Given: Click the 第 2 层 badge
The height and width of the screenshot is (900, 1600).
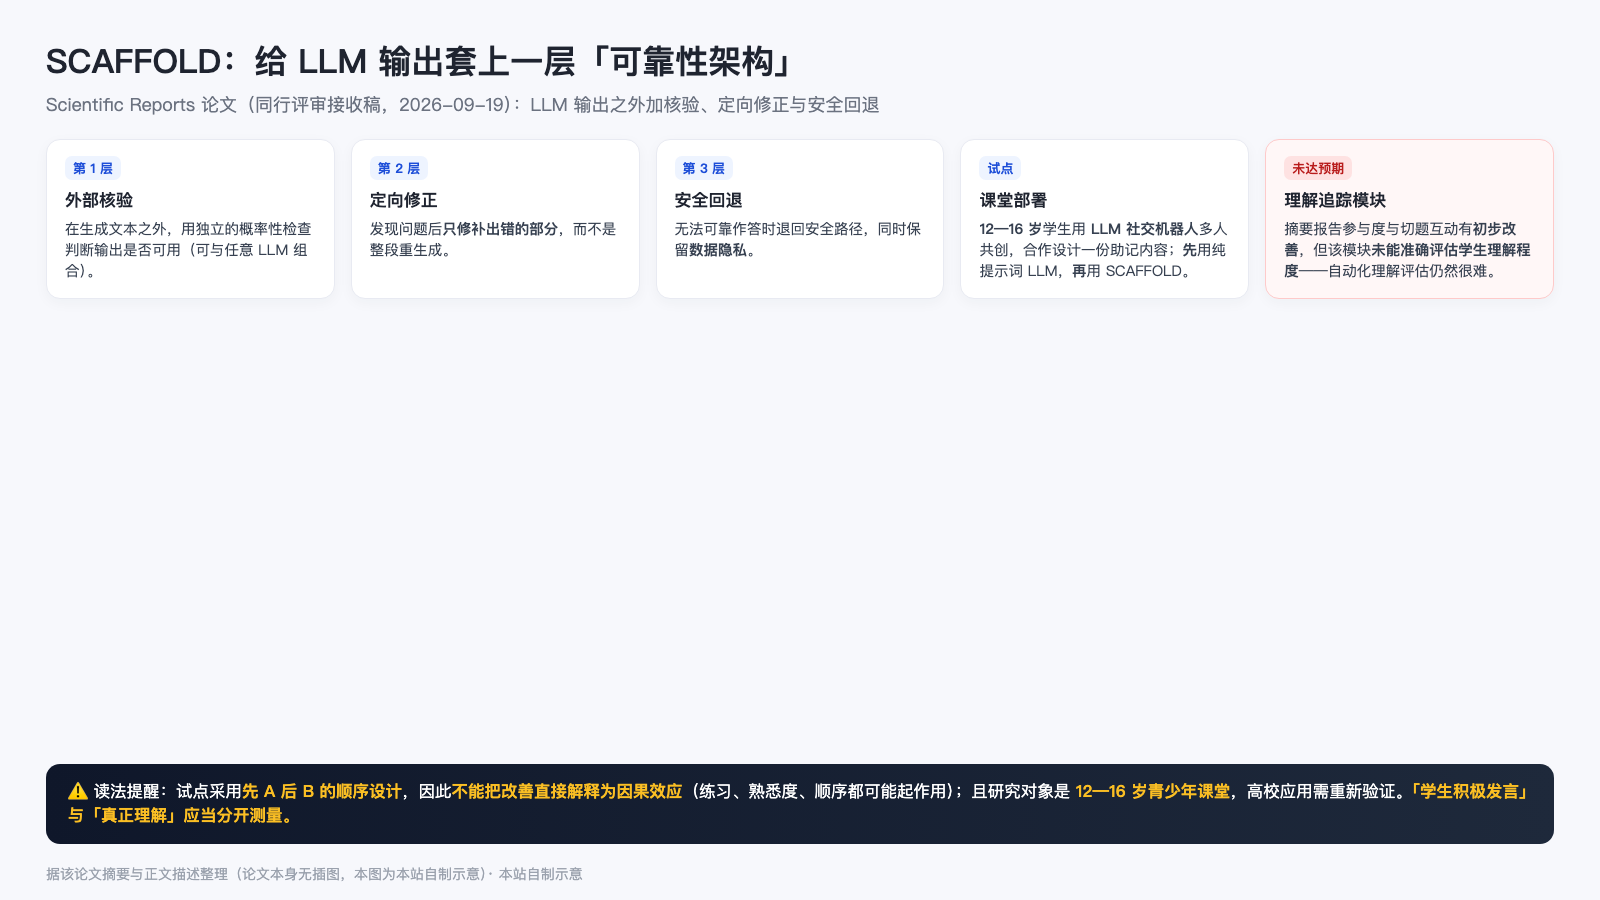Looking at the screenshot, I should coord(399,168).
